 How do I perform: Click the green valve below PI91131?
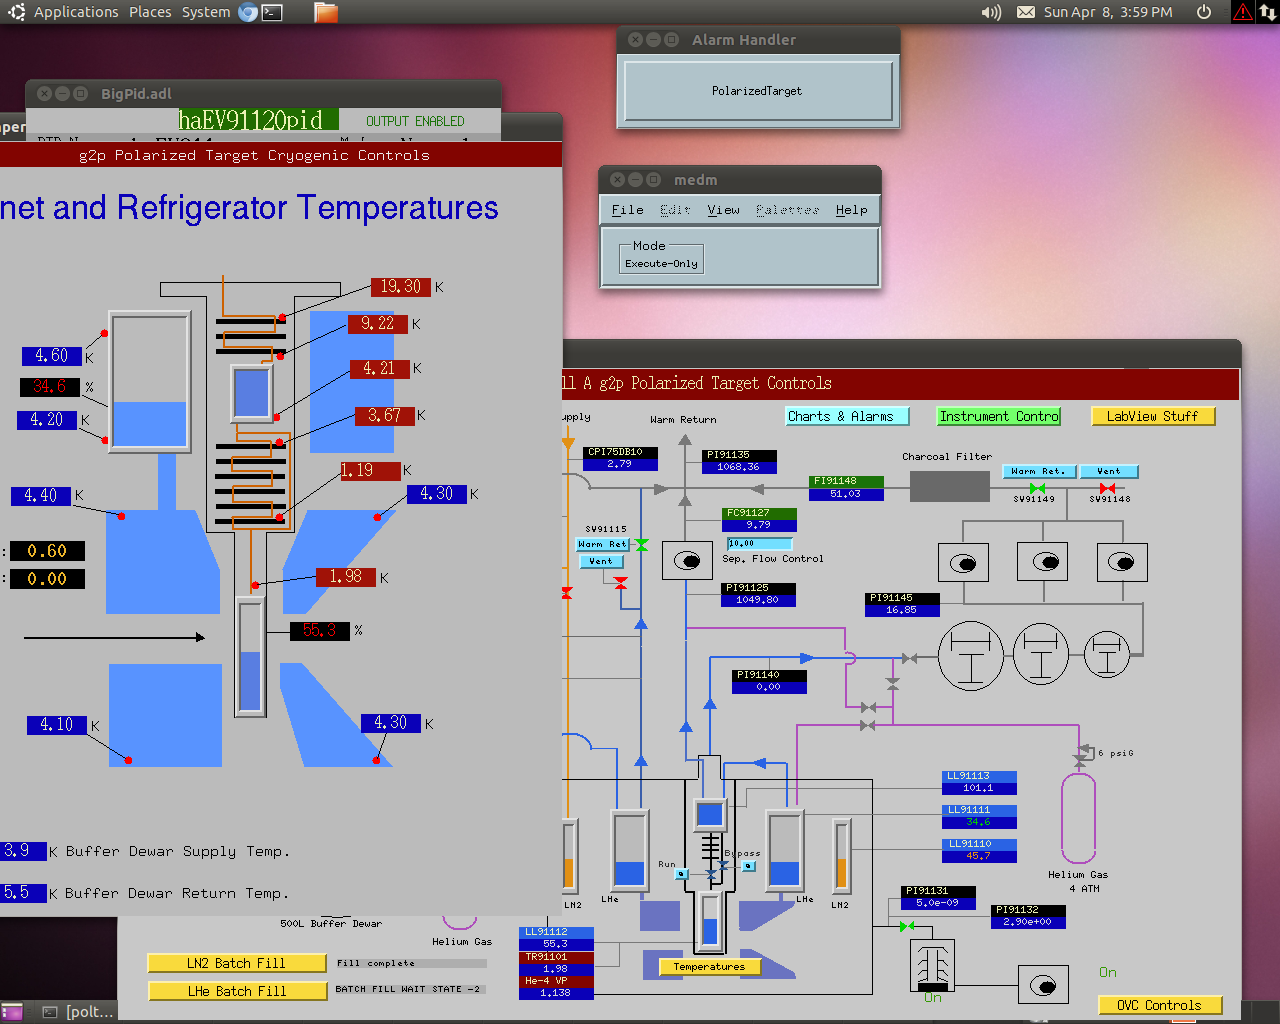tap(906, 927)
